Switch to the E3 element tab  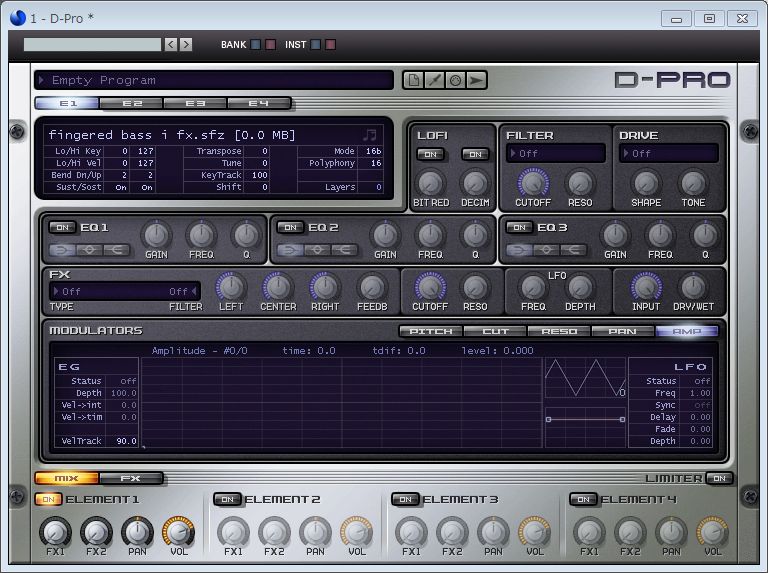point(195,103)
